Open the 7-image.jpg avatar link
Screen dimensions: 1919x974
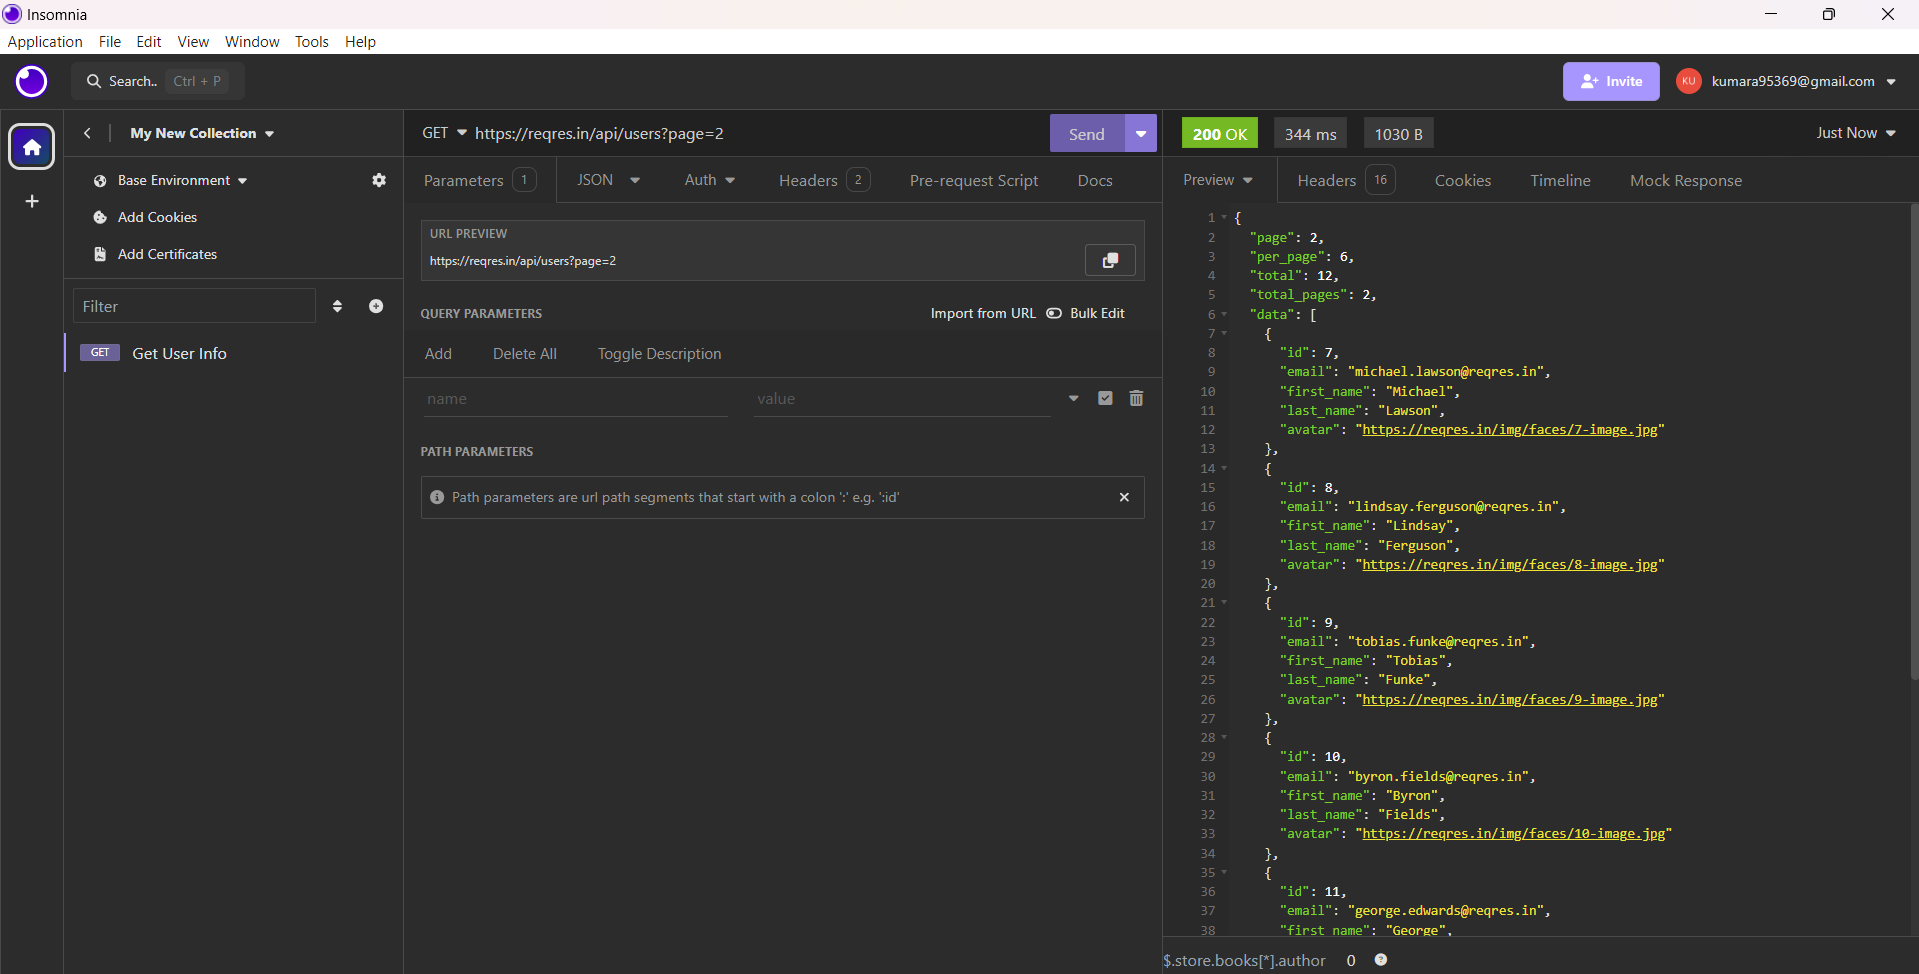[x=1509, y=430]
